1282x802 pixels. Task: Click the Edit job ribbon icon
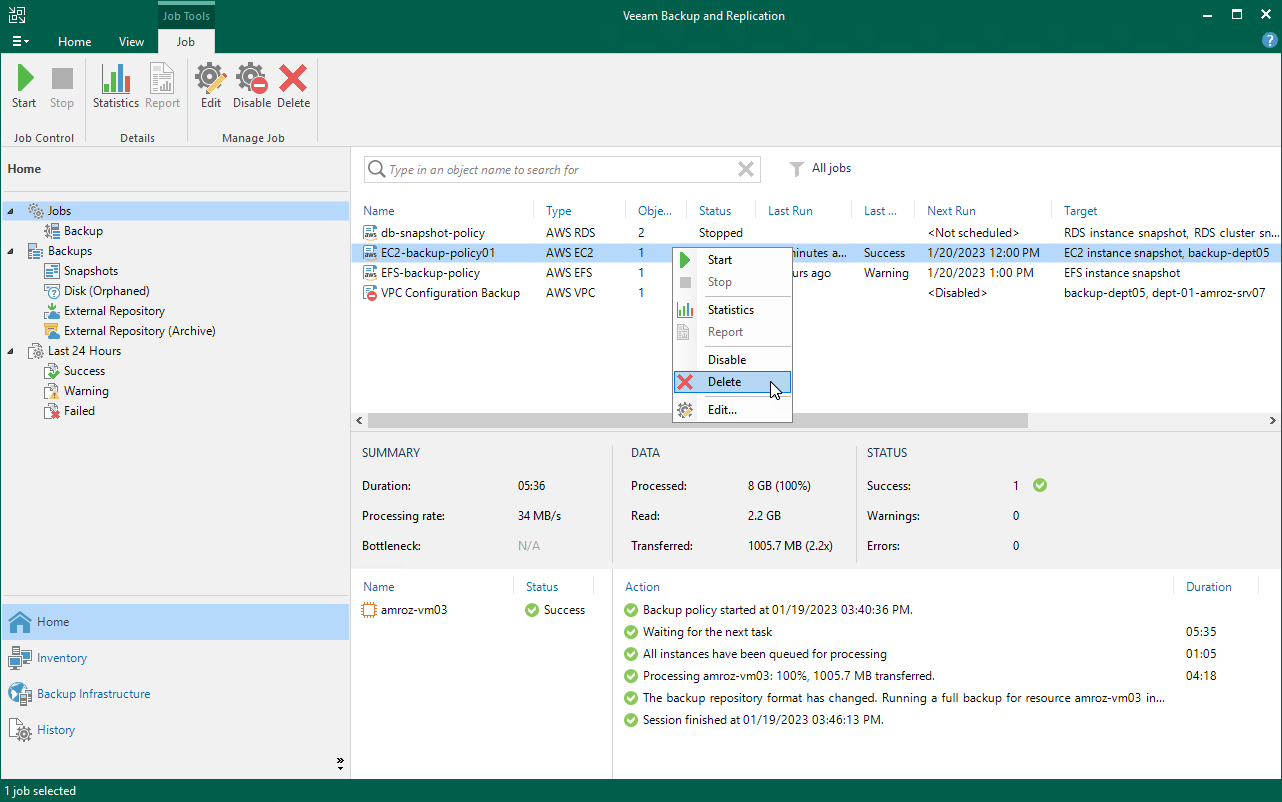pyautogui.click(x=211, y=87)
